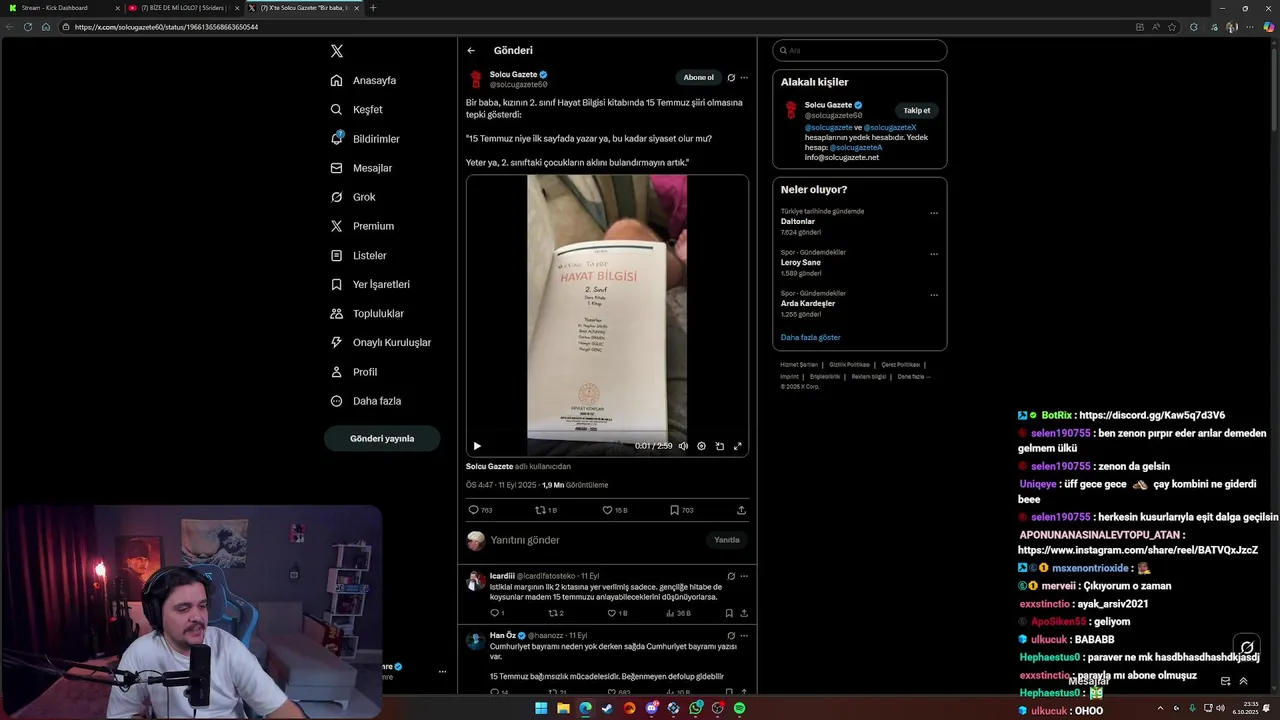The height and width of the screenshot is (720, 1280).
Task: Reply to the main post (763 comments)
Action: [481, 510]
